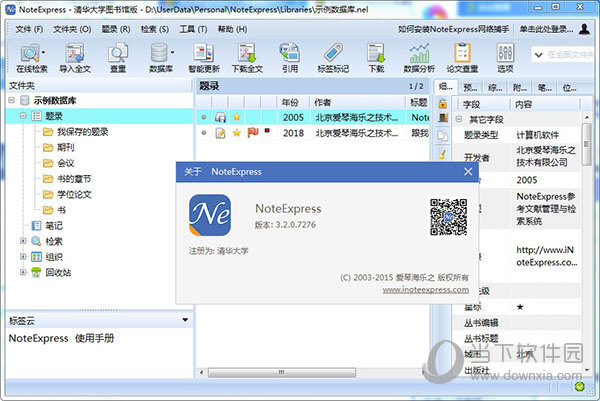
Task: Click the read-status dot on the 2018 row
Action: pos(204,133)
